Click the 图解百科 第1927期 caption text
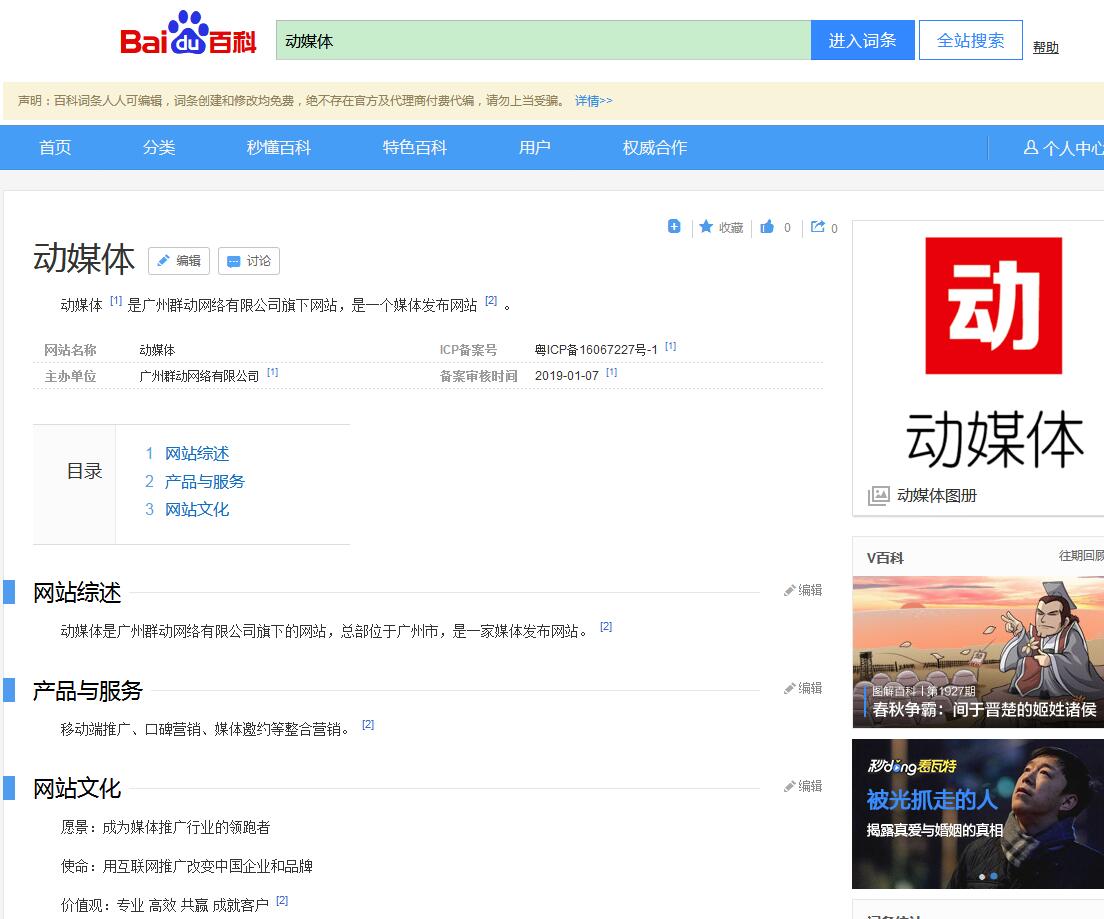 [924, 691]
